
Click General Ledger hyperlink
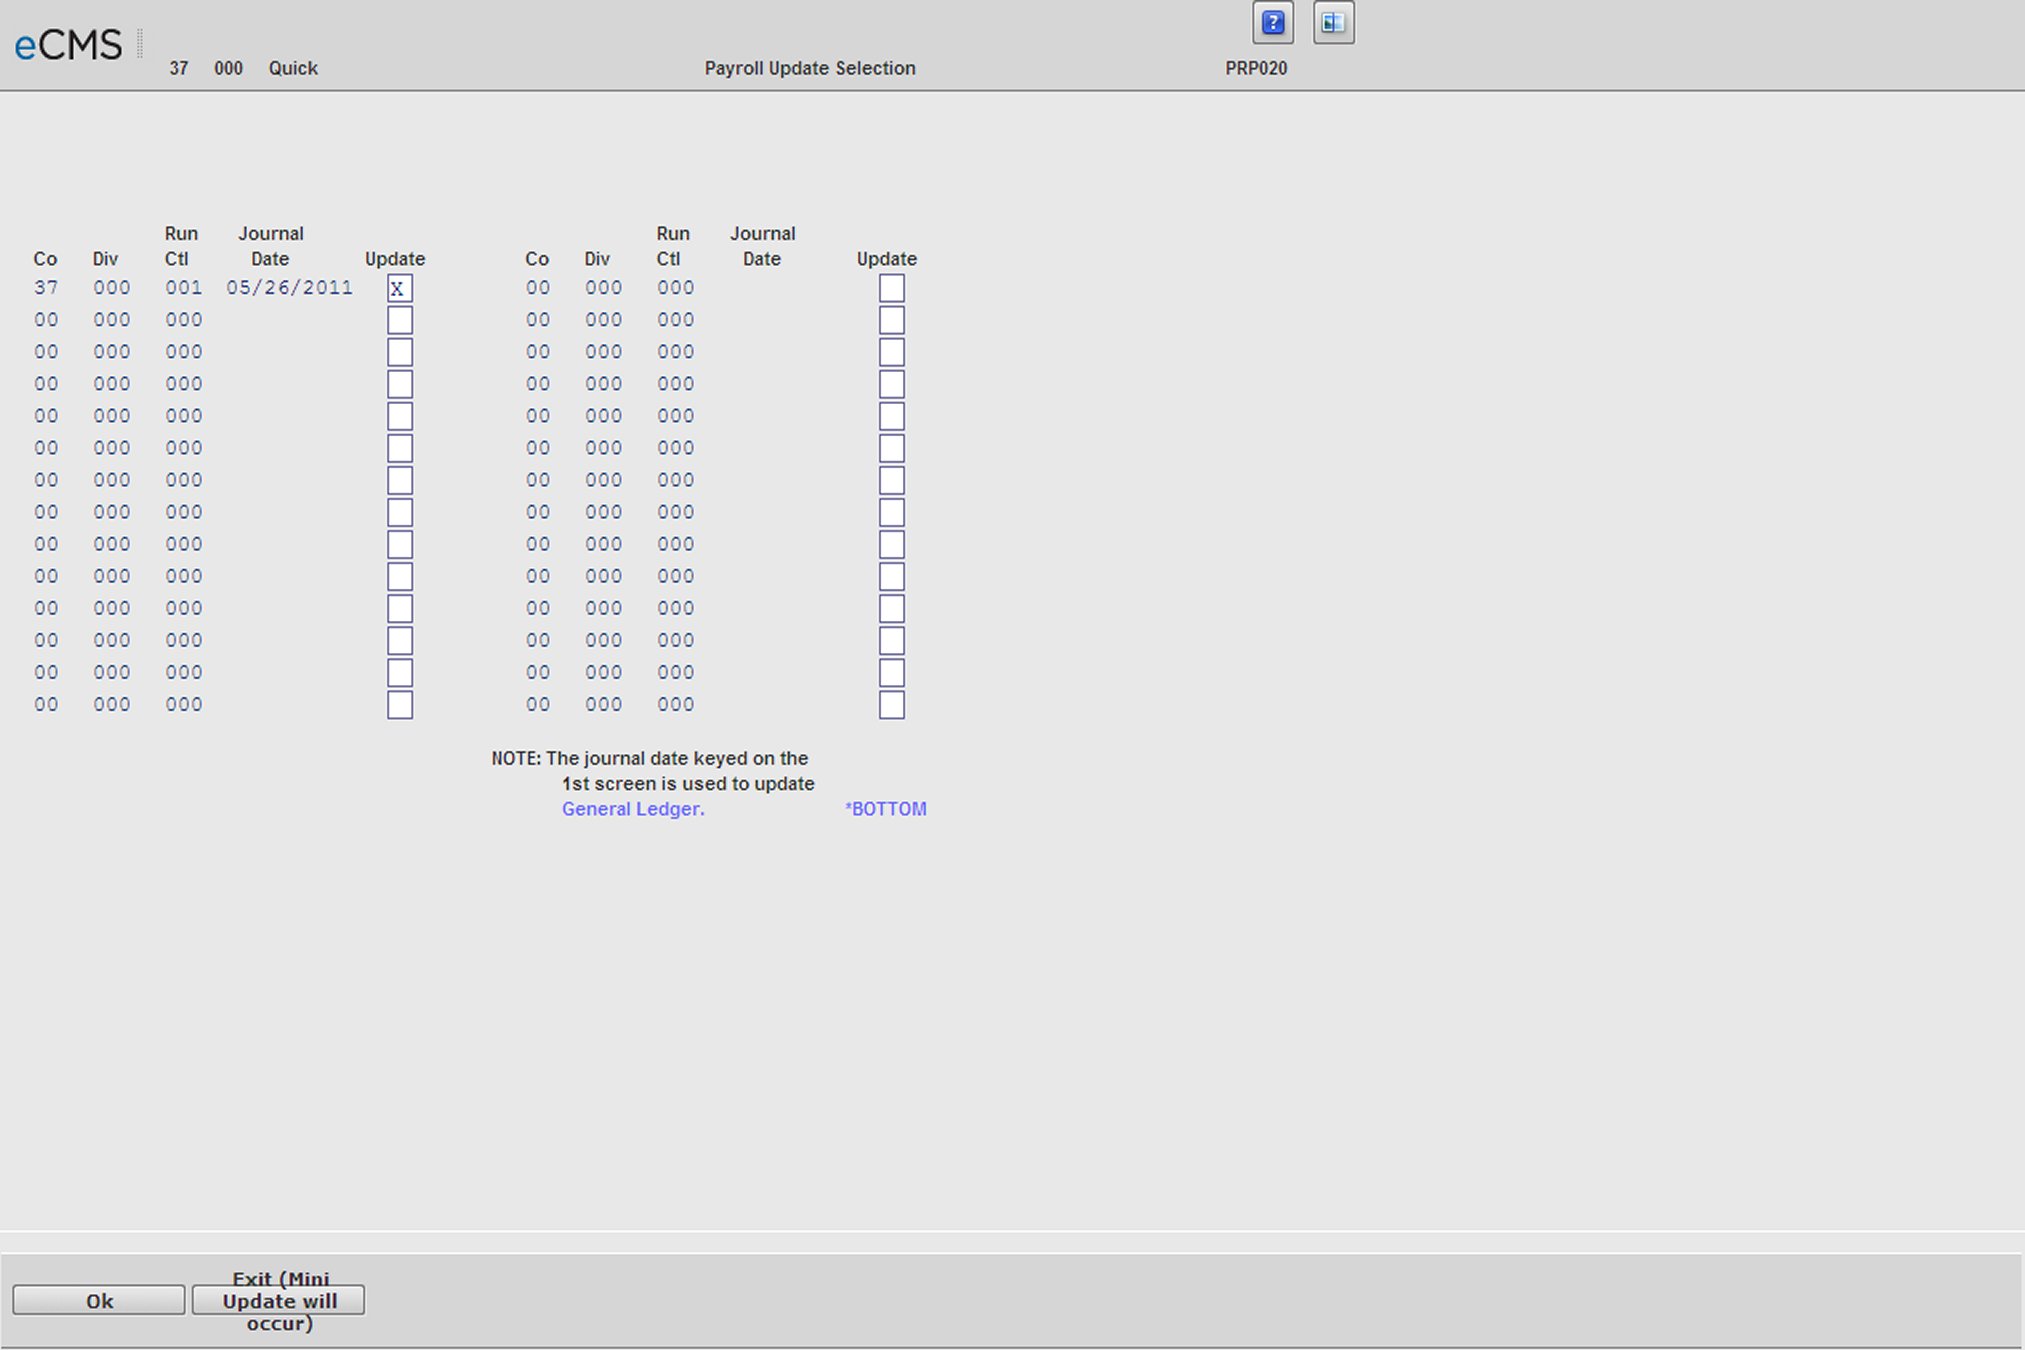point(630,809)
